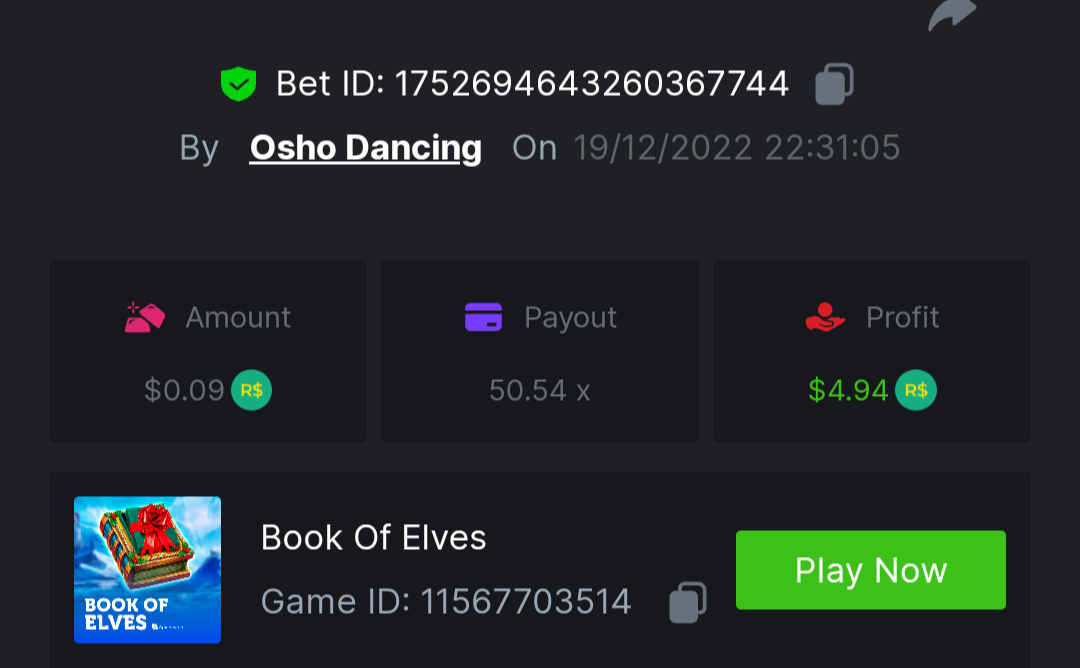
Task: Click the R$ coin beside $4.94
Action: tap(915, 390)
